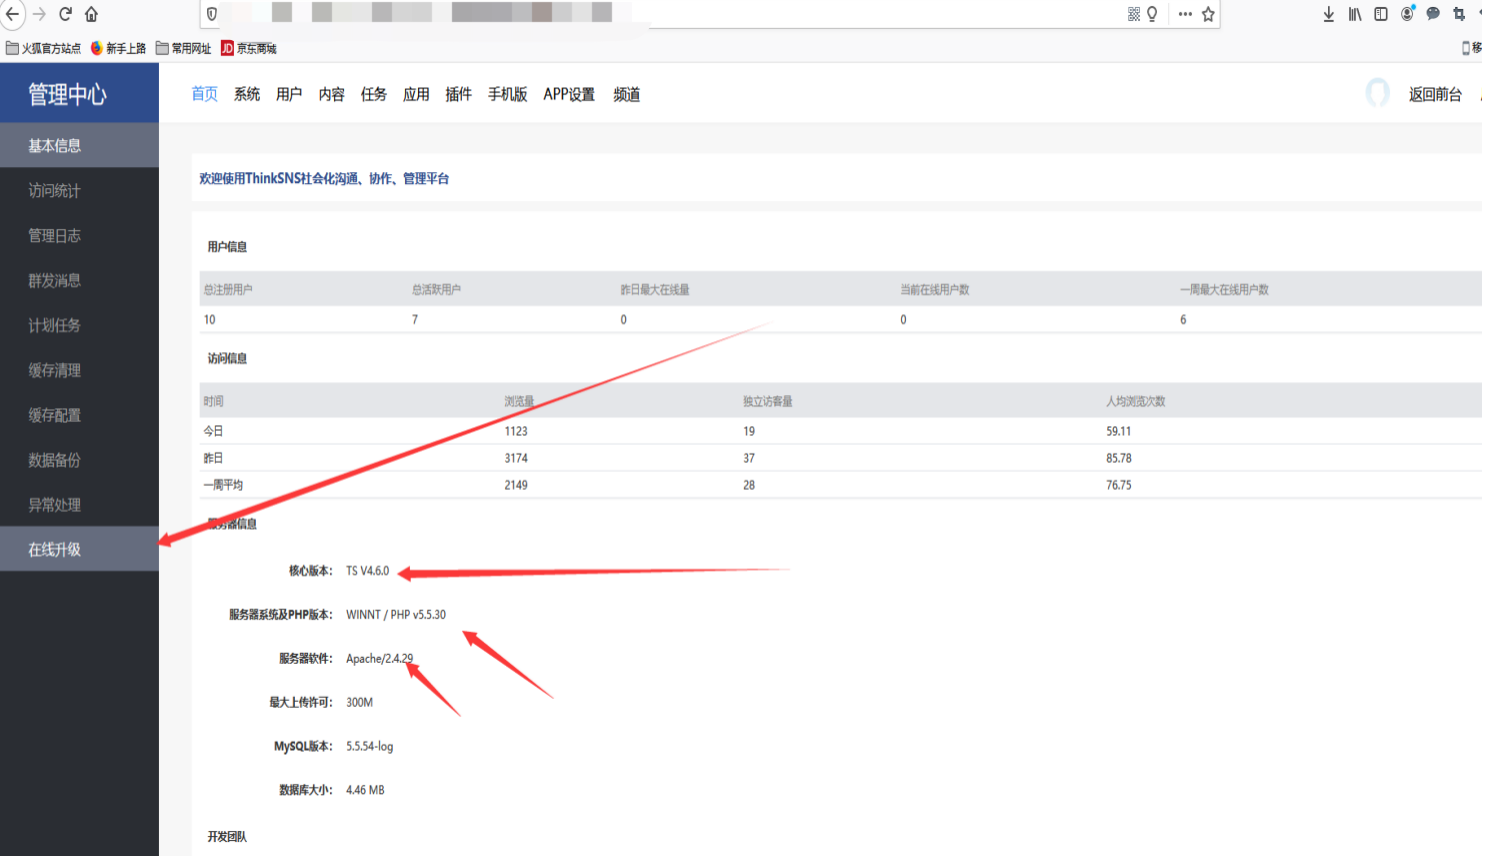This screenshot has height=856, width=1492.
Task: Open the 京东商城 bookmark
Action: [249, 48]
